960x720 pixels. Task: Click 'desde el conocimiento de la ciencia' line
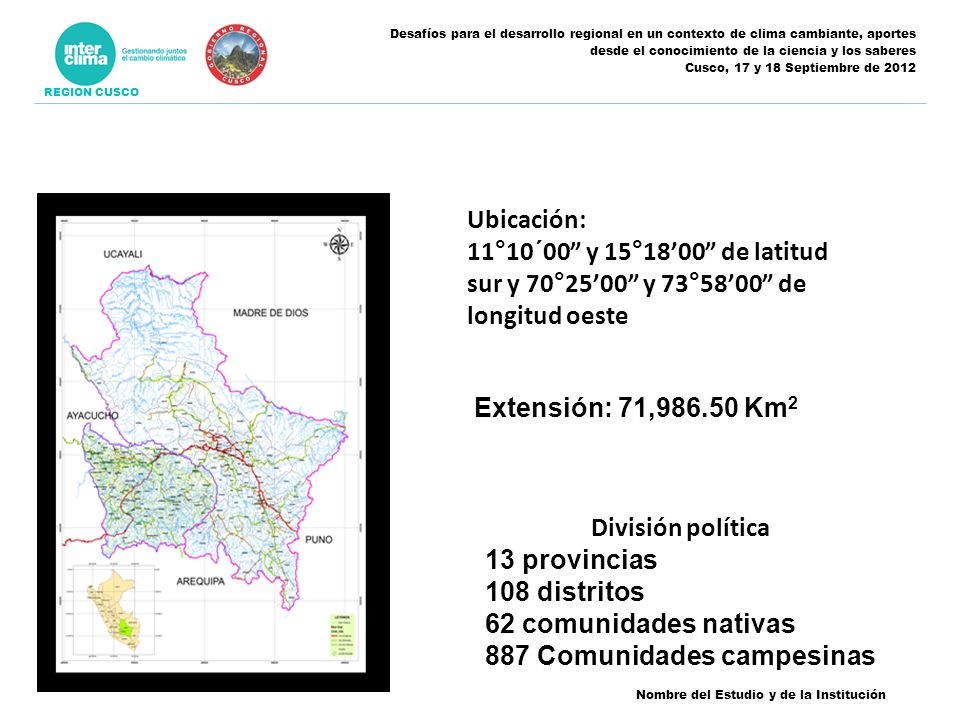pyautogui.click(x=752, y=51)
